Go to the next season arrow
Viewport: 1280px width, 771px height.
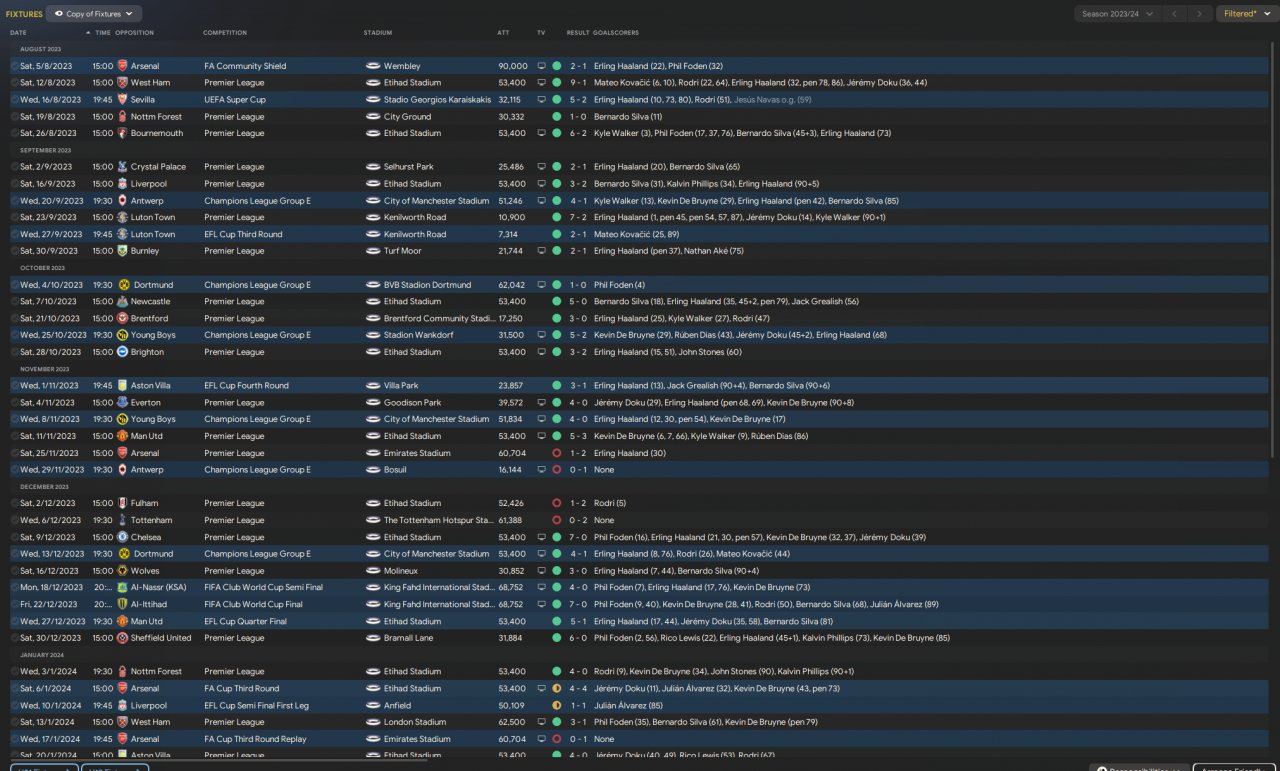pyautogui.click(x=1200, y=14)
